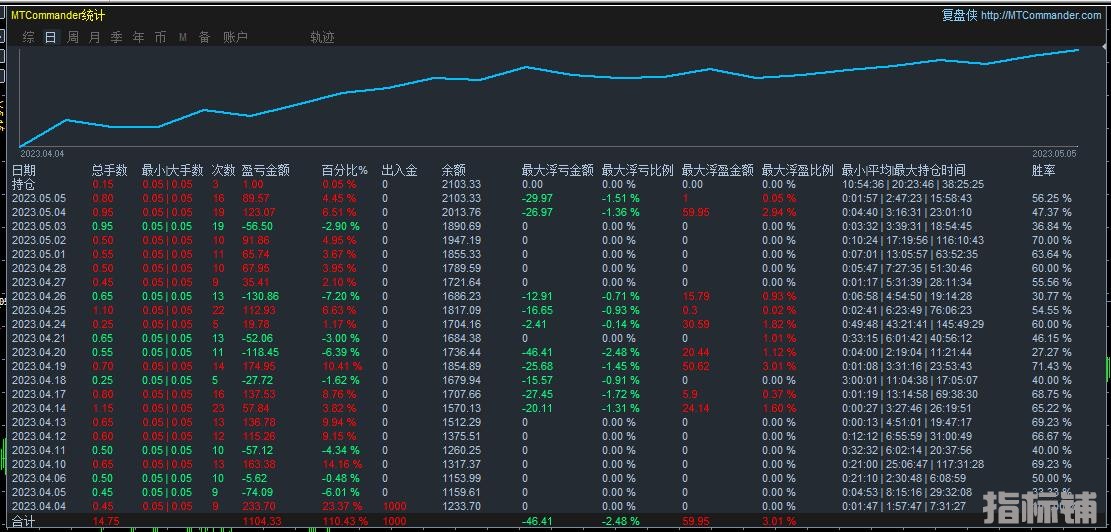Select the 2023.05.01 date row
Image resolution: width=1111 pixels, height=532 pixels.
38,254
